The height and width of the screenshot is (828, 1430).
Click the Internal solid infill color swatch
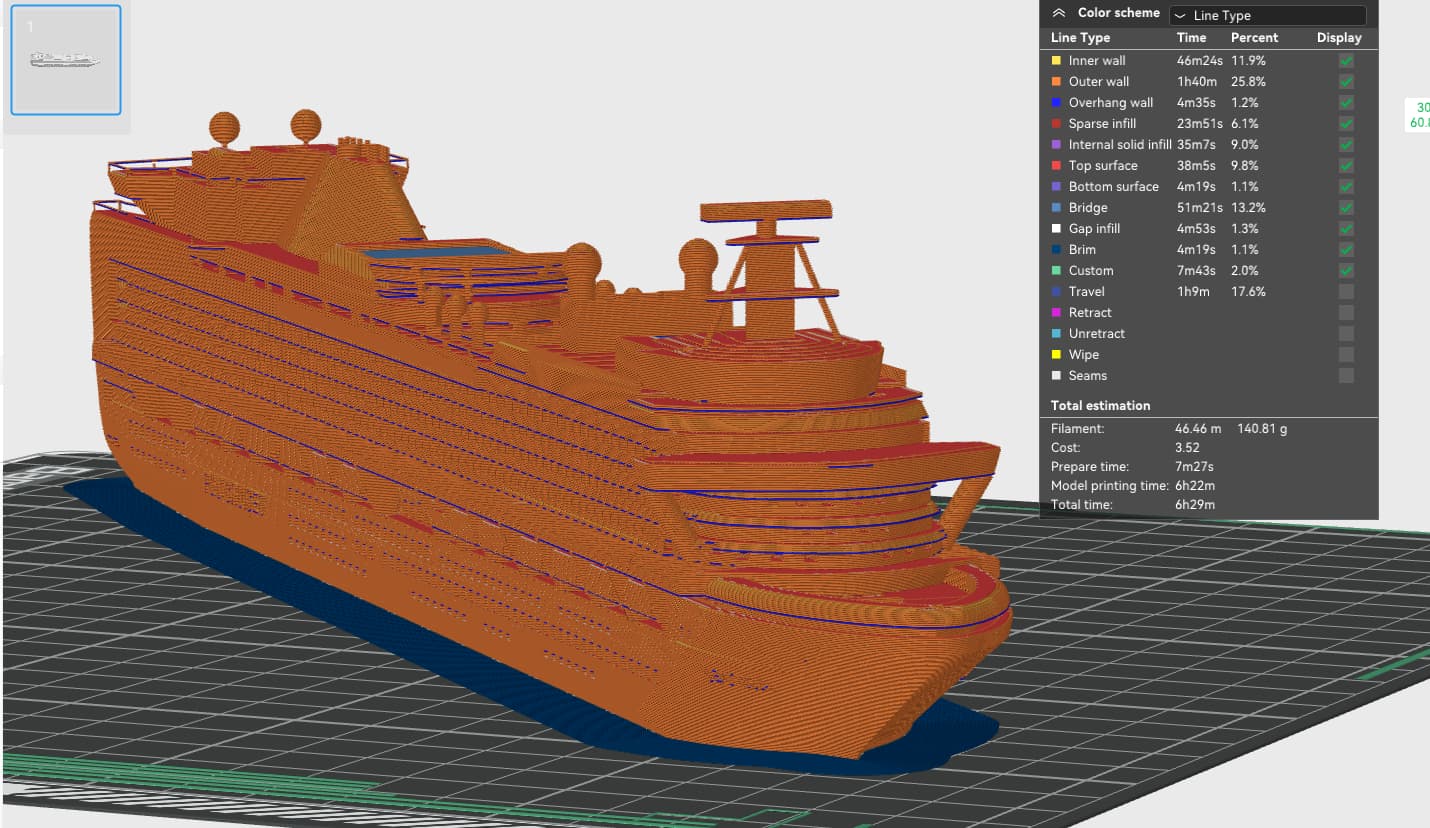pos(1056,144)
